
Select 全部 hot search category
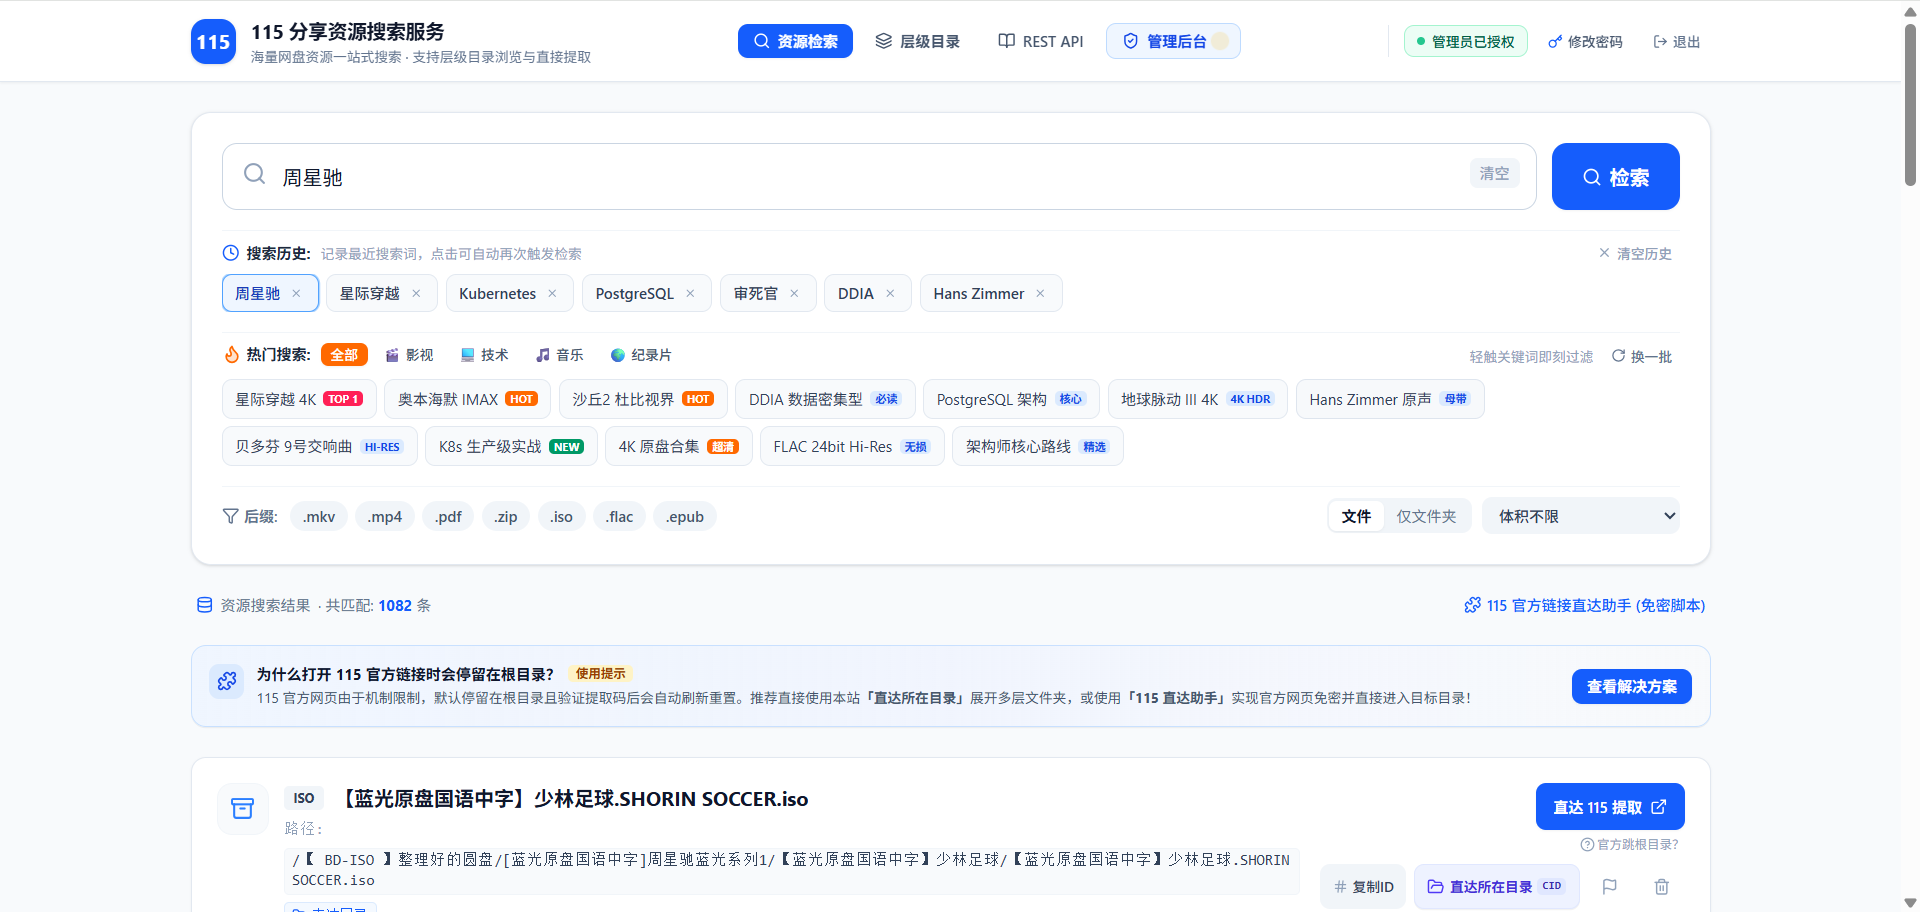click(344, 354)
